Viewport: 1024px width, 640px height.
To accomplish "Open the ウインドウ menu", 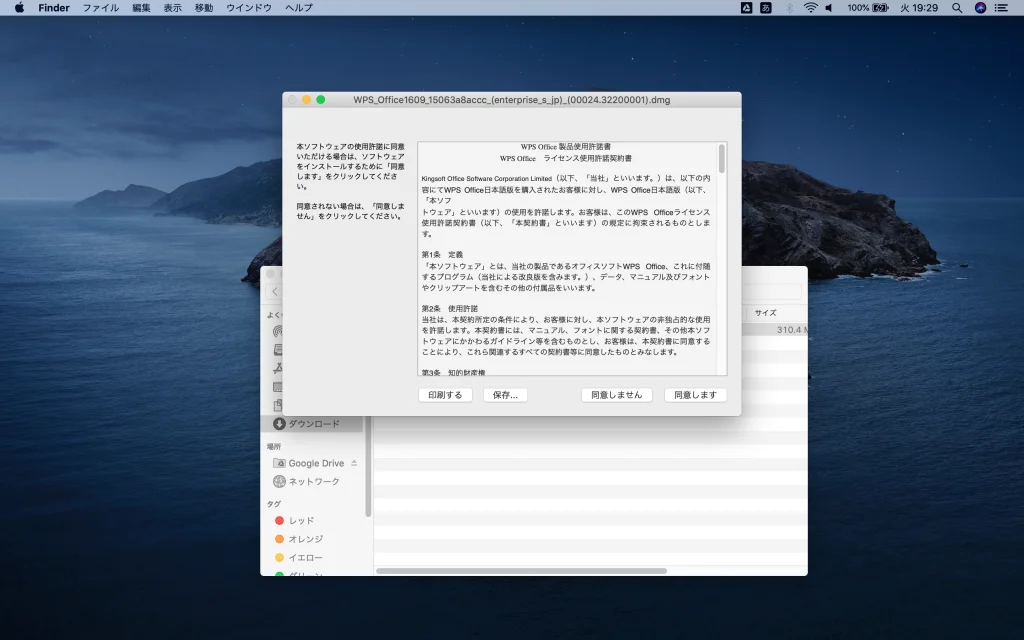I will pos(249,8).
